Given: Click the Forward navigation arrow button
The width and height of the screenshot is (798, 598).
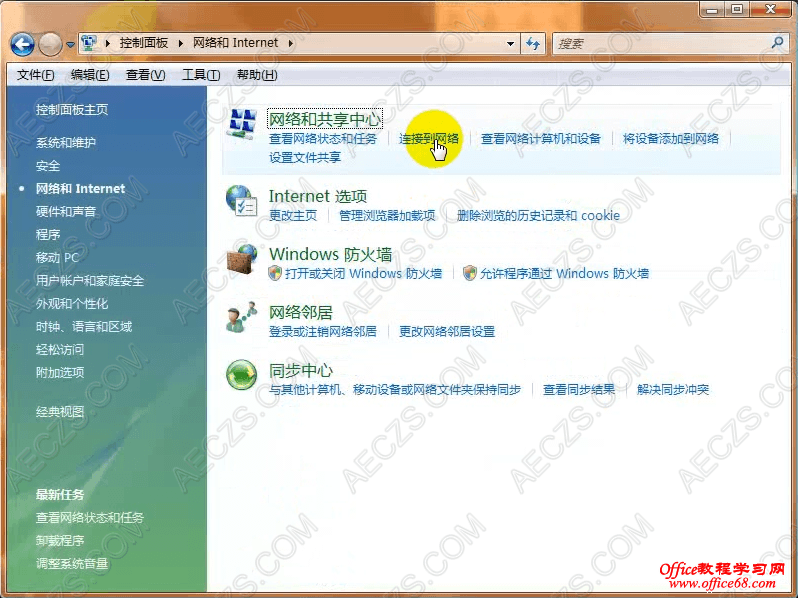Looking at the screenshot, I should [x=50, y=44].
